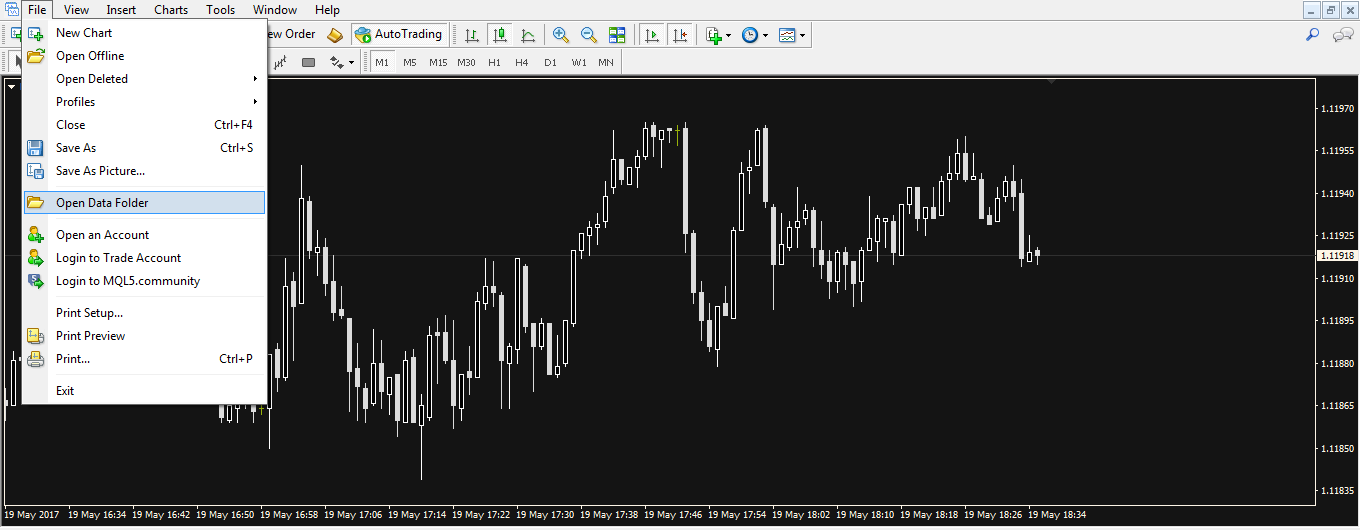1360x530 pixels.
Task: Toggle the AutoTrading button
Action: (x=398, y=35)
